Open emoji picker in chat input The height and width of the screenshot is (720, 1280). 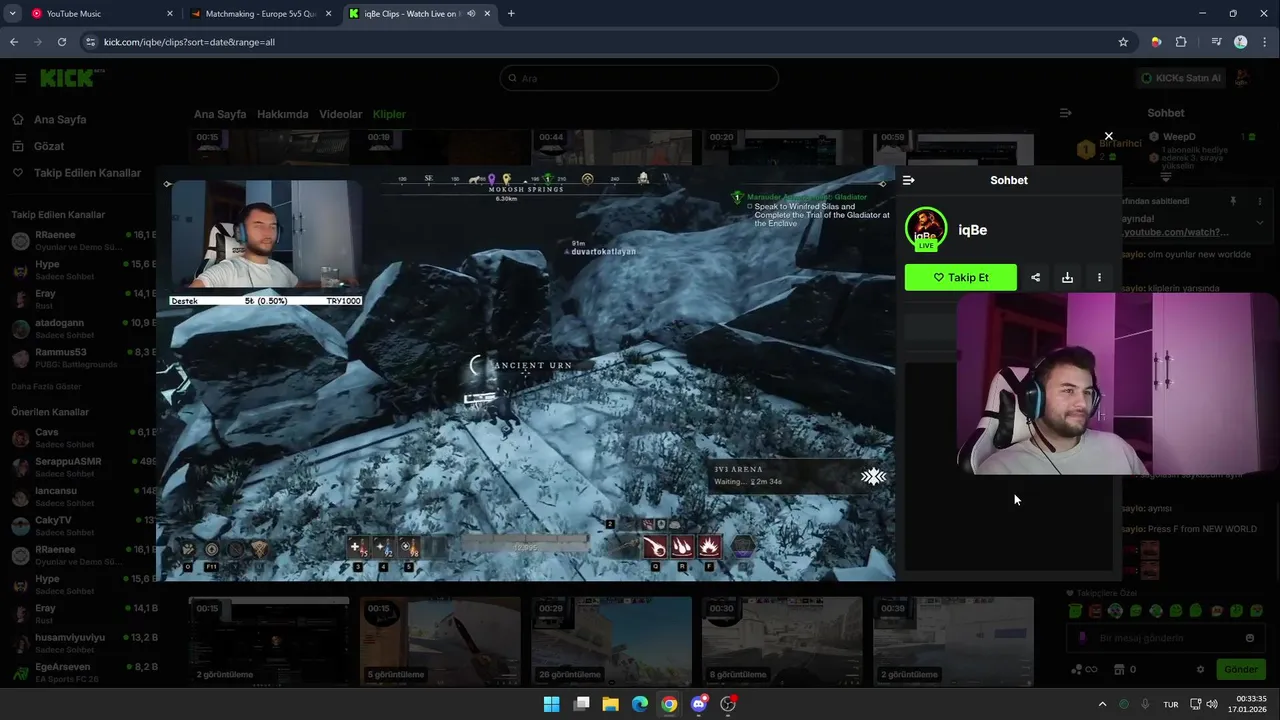pos(1250,638)
